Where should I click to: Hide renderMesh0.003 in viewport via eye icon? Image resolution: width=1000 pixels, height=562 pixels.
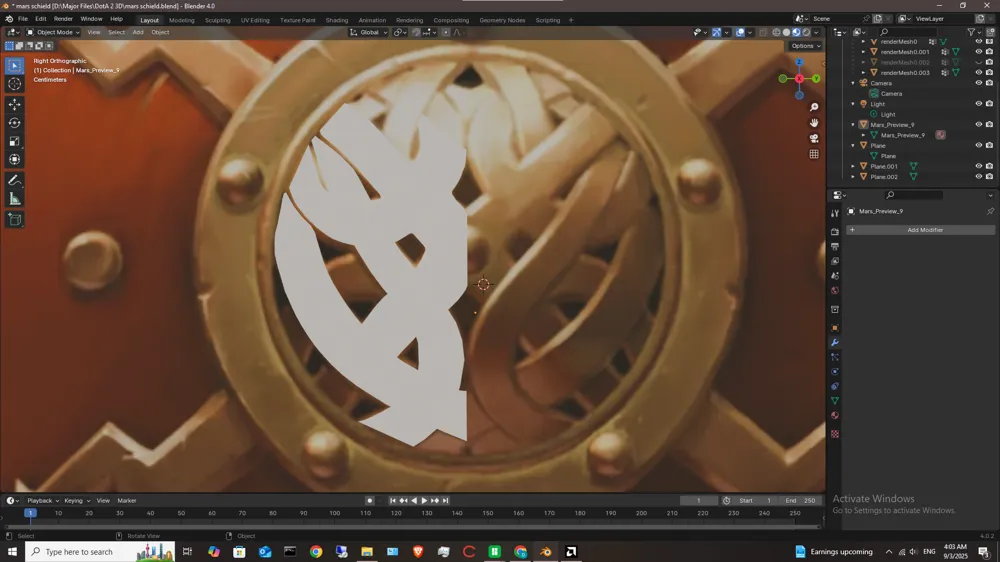(x=978, y=73)
